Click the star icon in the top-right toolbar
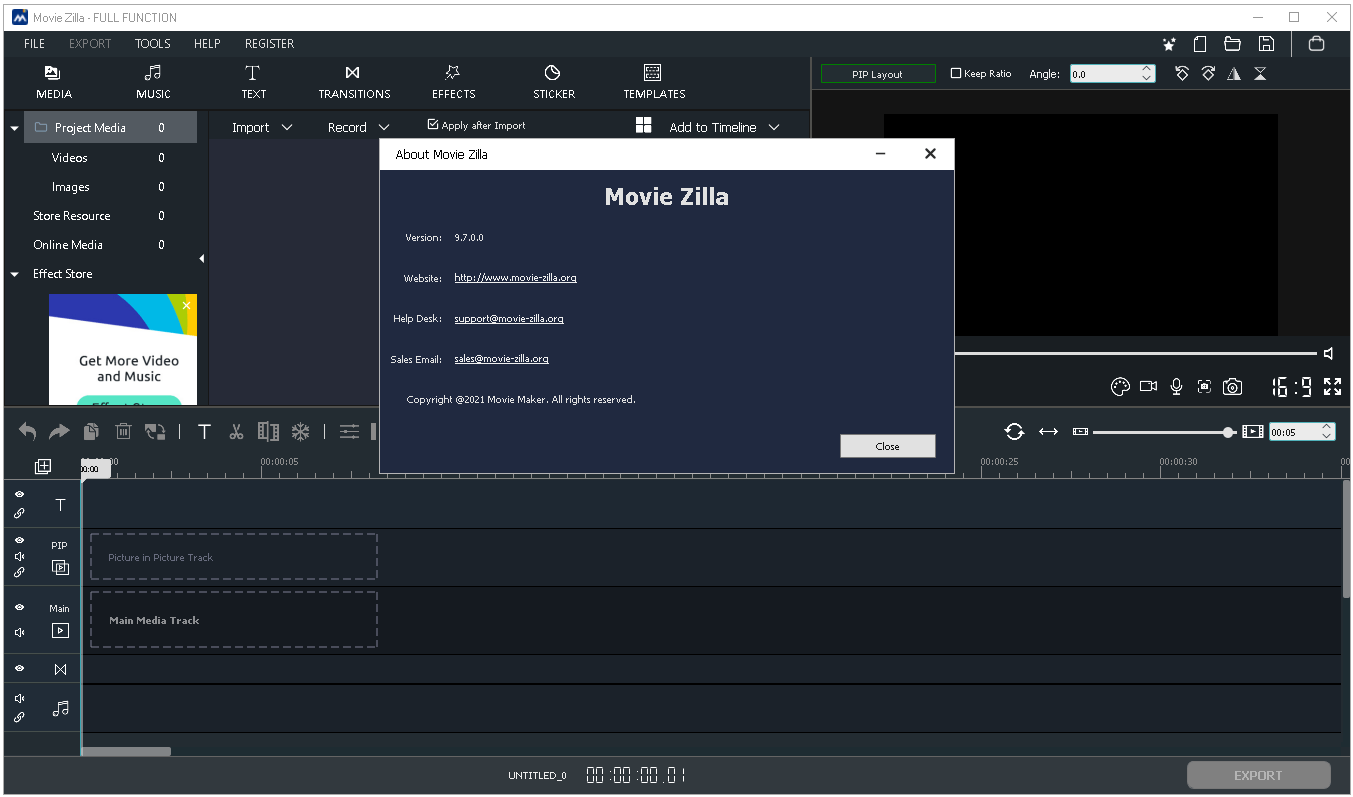The image size is (1353, 797). [1168, 44]
